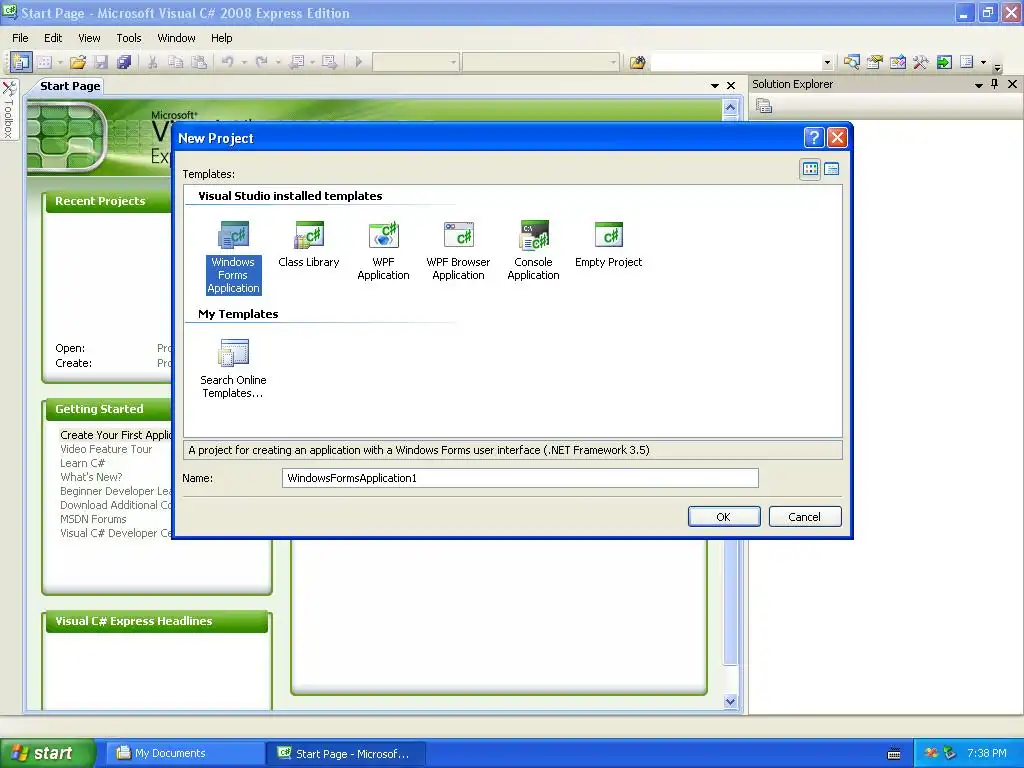Screen dimensions: 1024x768
Task: Open Search Online Templates item
Action: pyautogui.click(x=233, y=368)
